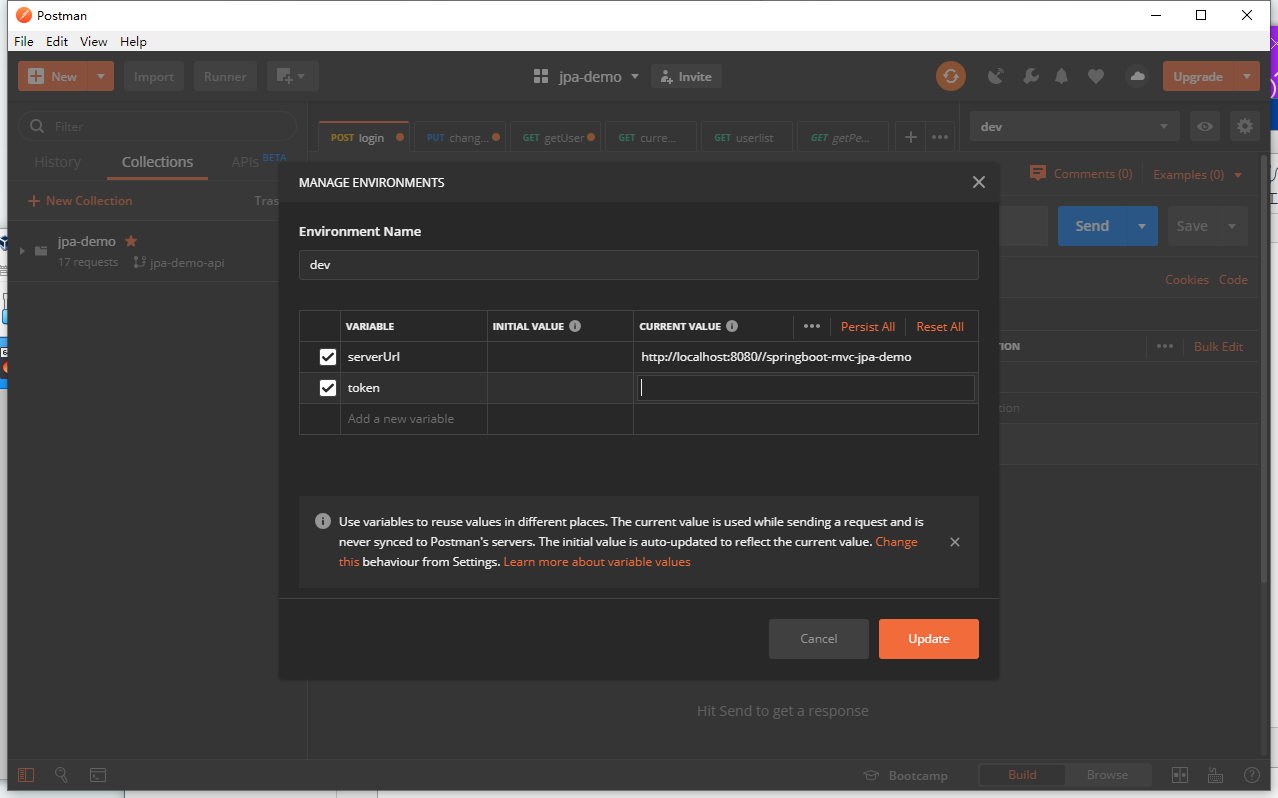Toggle the token variable checkbox
The height and width of the screenshot is (798, 1278).
point(327,388)
